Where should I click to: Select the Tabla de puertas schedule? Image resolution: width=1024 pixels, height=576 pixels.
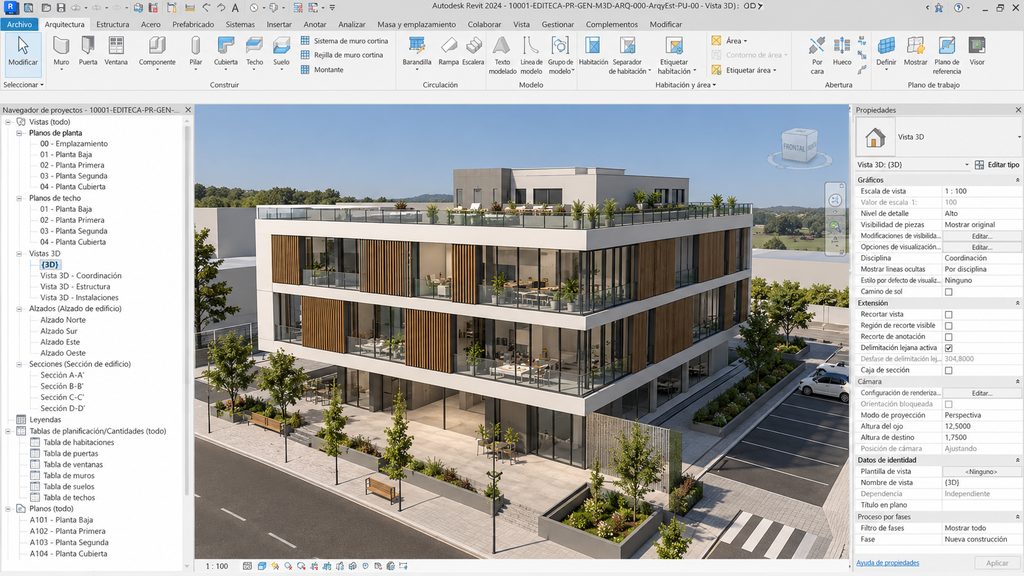click(71, 453)
